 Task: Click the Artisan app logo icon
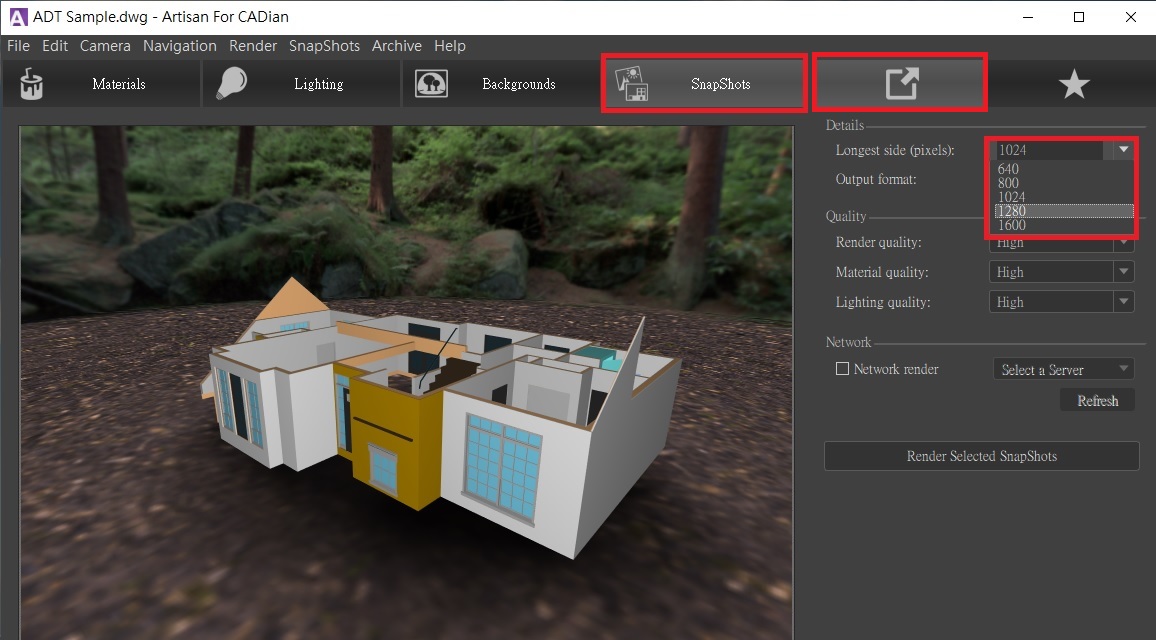click(x=16, y=17)
